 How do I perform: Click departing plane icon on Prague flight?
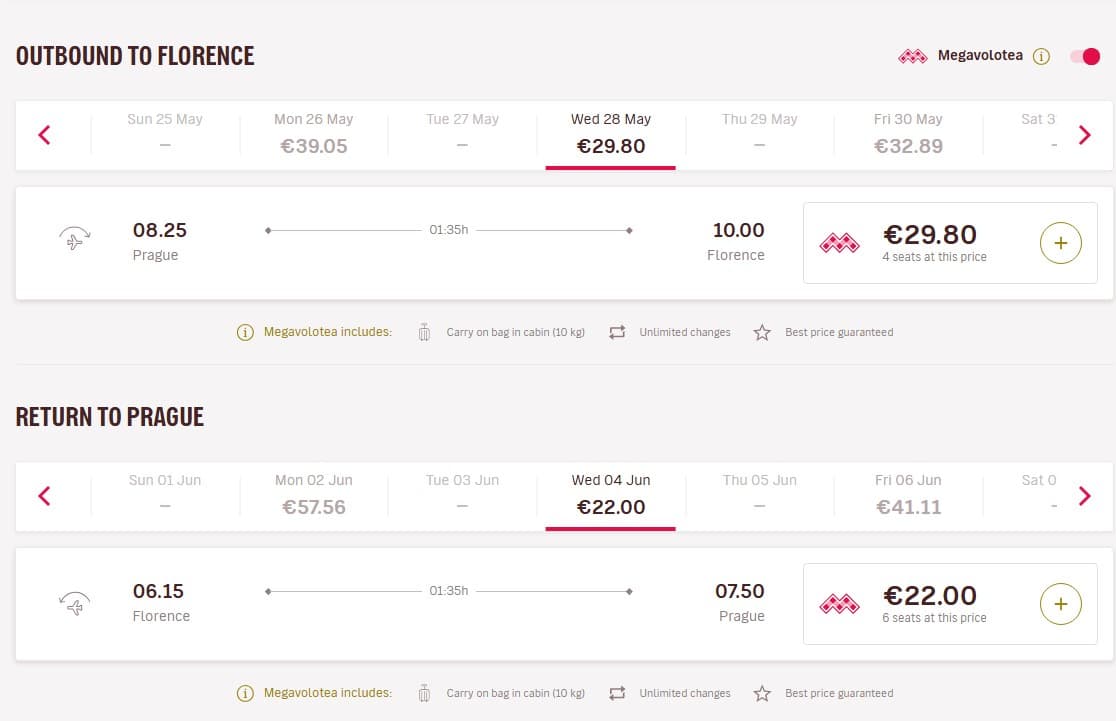75,238
